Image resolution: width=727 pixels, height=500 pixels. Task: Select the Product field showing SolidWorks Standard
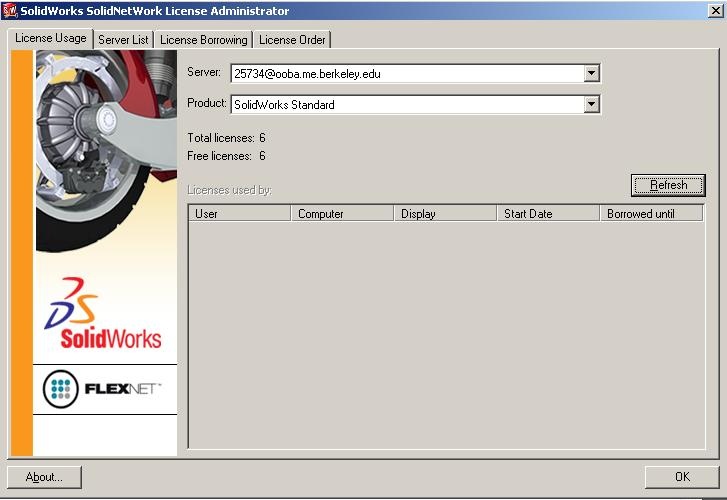pos(415,104)
